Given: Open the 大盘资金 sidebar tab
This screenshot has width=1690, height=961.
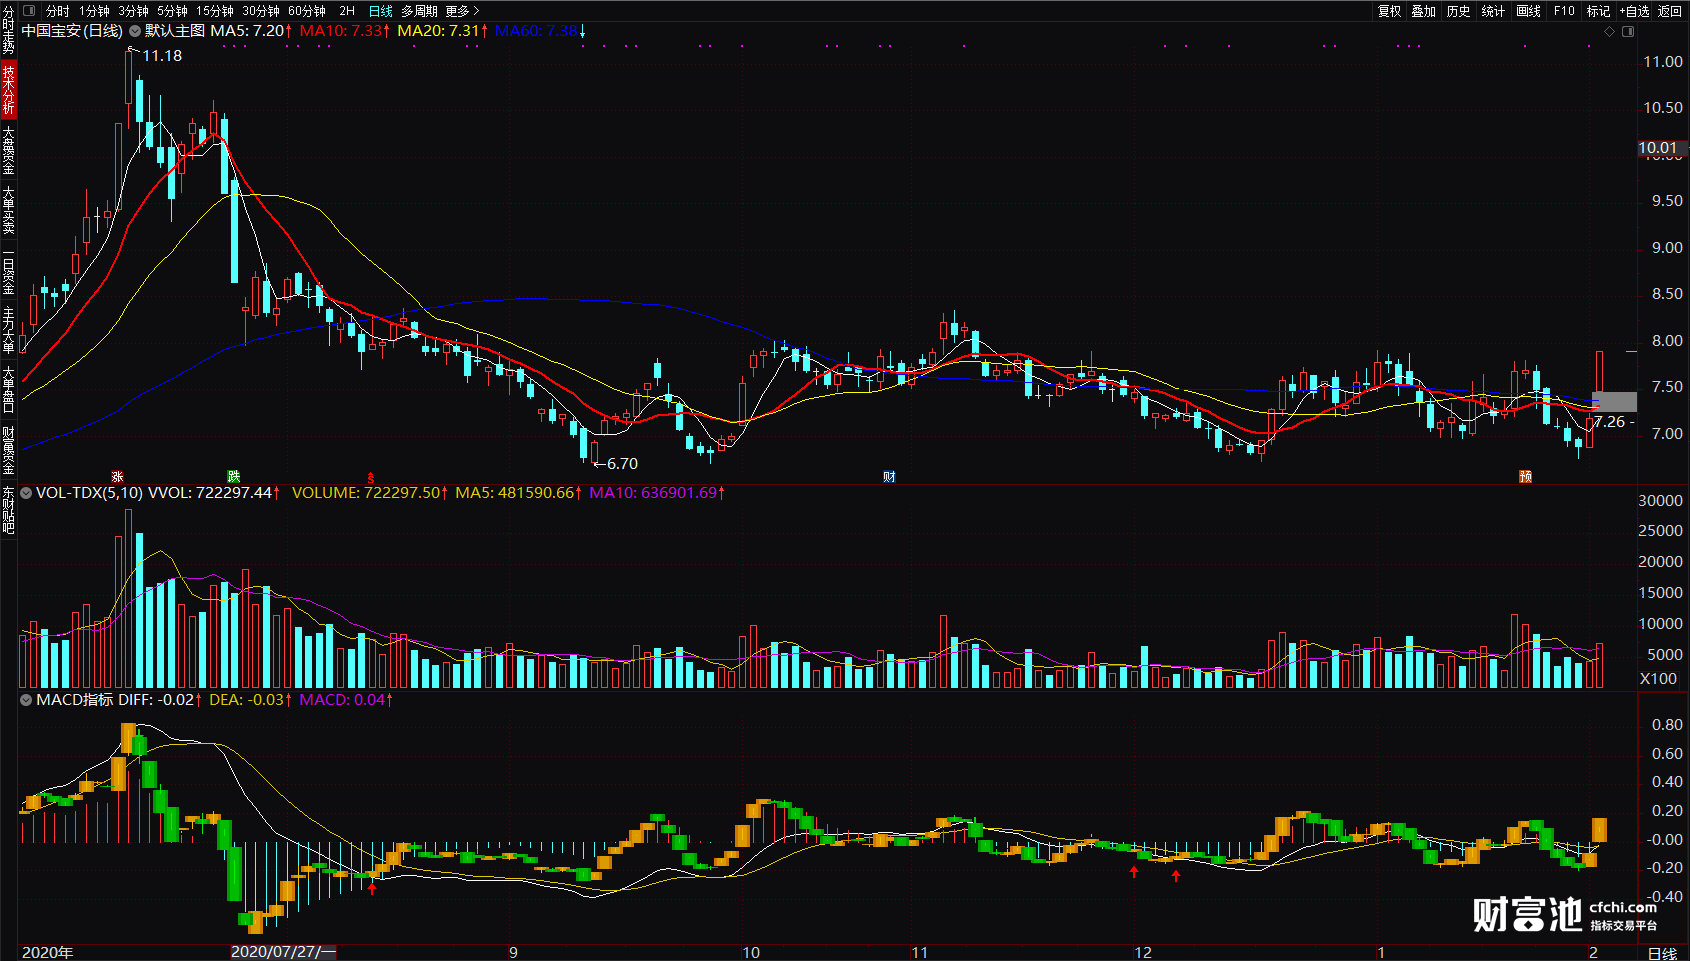Looking at the screenshot, I should tap(8, 149).
